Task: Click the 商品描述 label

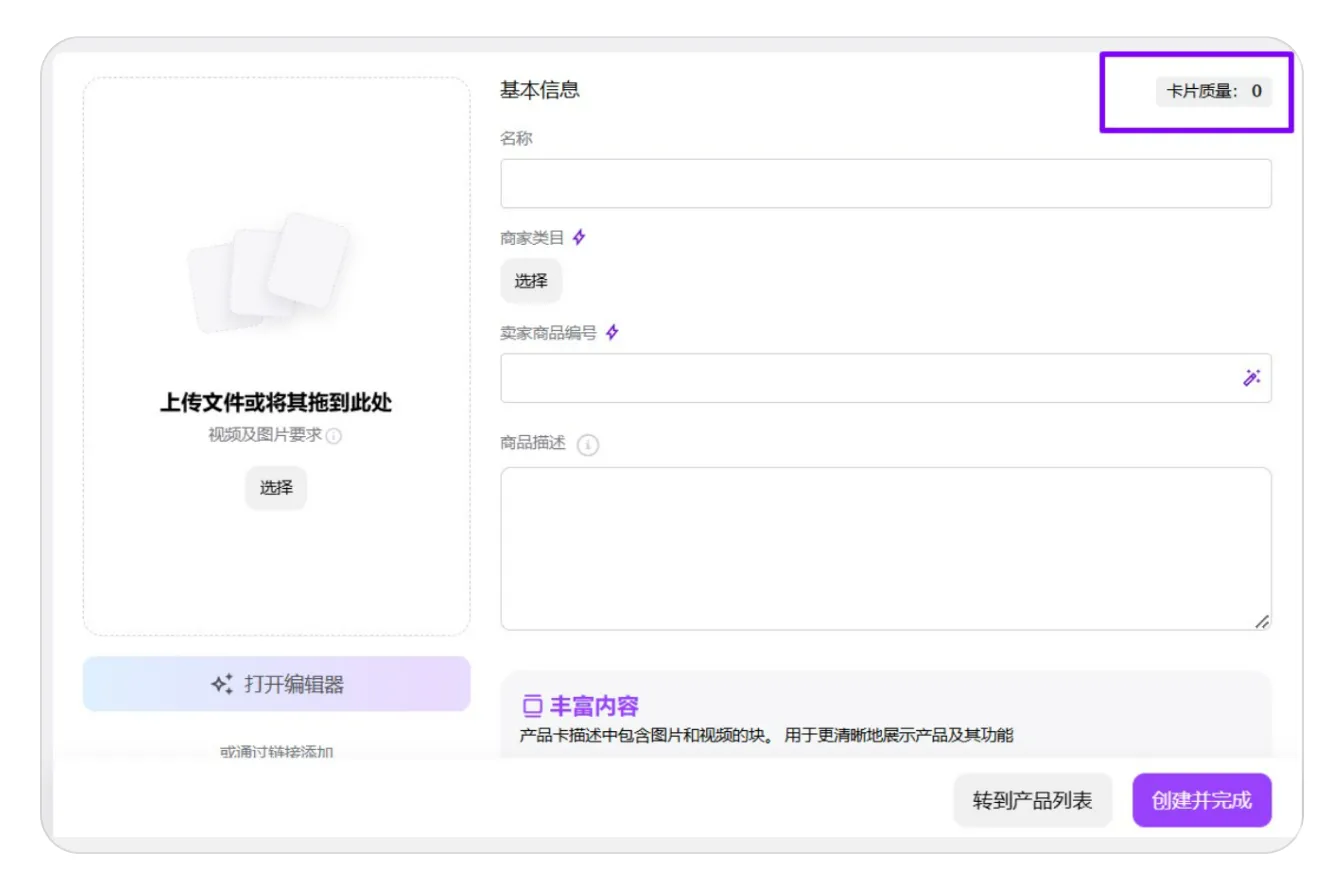Action: click(532, 443)
